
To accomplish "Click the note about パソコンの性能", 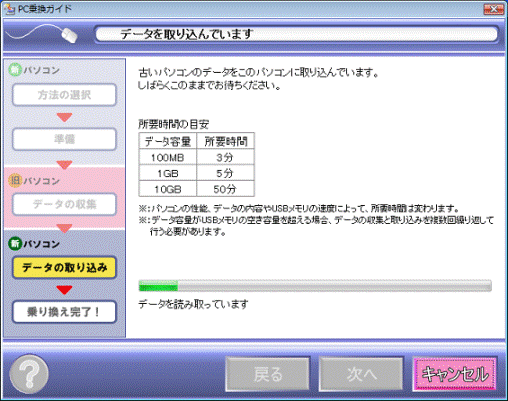I will click(299, 209).
